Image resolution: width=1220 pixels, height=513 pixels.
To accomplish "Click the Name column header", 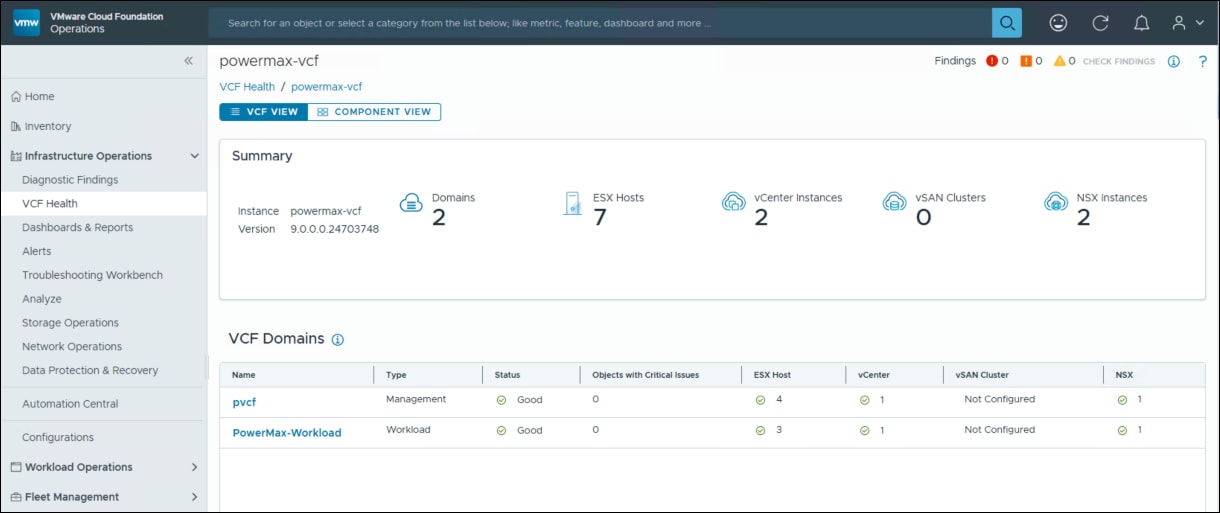I will click(x=243, y=375).
